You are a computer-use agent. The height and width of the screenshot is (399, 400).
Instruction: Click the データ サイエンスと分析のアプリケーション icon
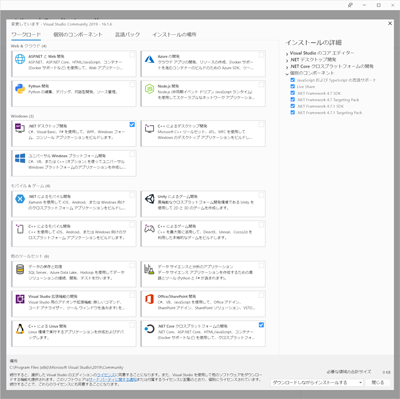149,269
